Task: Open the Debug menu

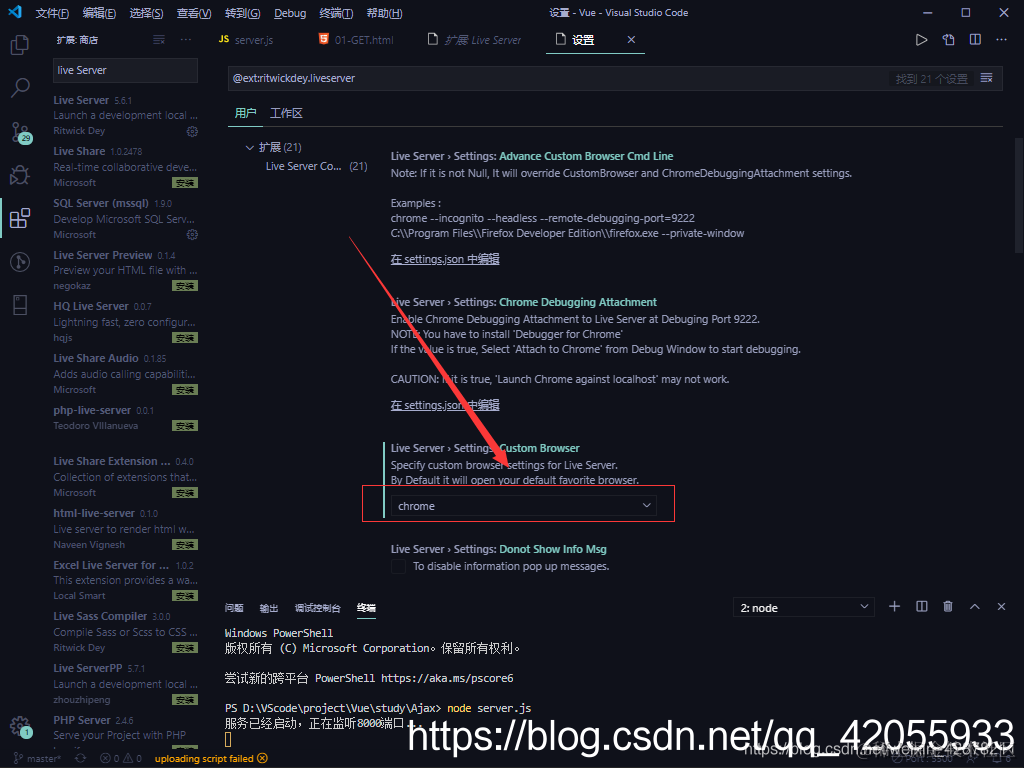Action: click(x=290, y=13)
